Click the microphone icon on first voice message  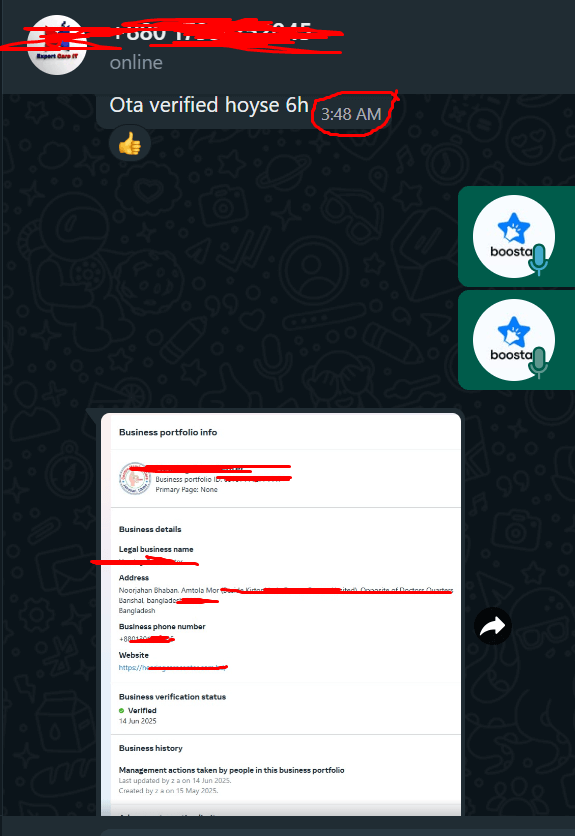539,260
